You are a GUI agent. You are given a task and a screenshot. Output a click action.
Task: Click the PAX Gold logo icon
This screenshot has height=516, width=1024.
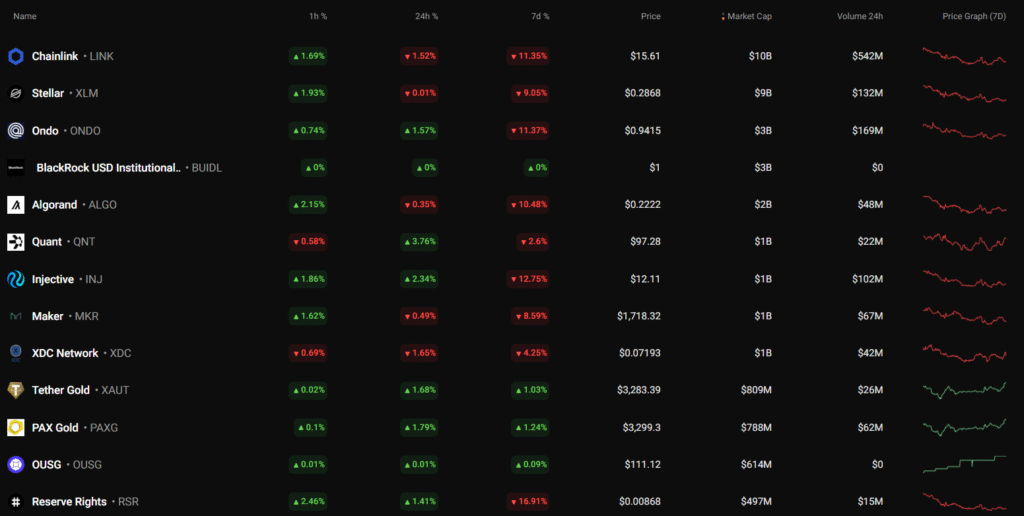point(16,428)
